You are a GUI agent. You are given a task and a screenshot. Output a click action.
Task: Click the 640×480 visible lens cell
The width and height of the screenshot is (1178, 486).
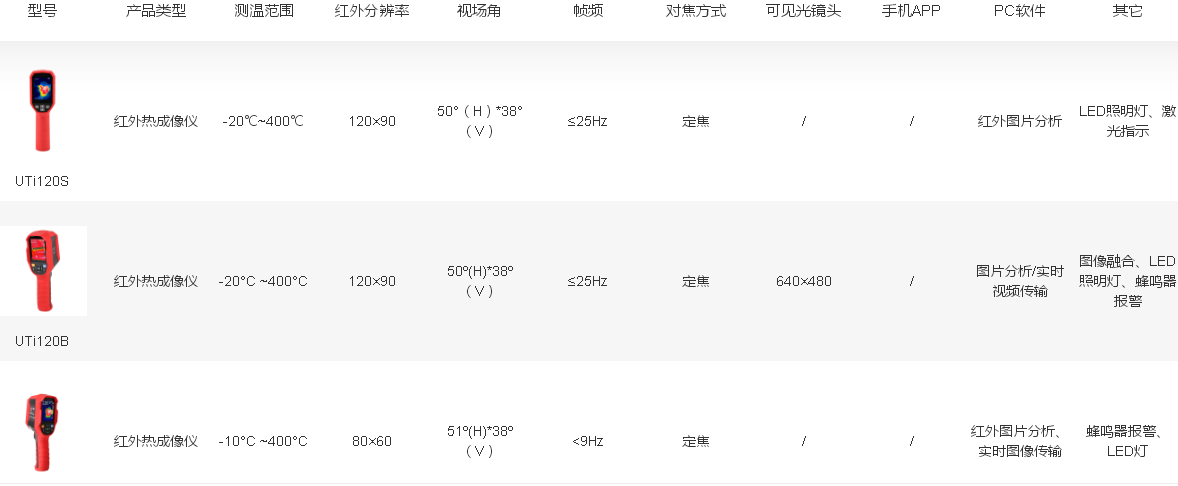point(803,281)
